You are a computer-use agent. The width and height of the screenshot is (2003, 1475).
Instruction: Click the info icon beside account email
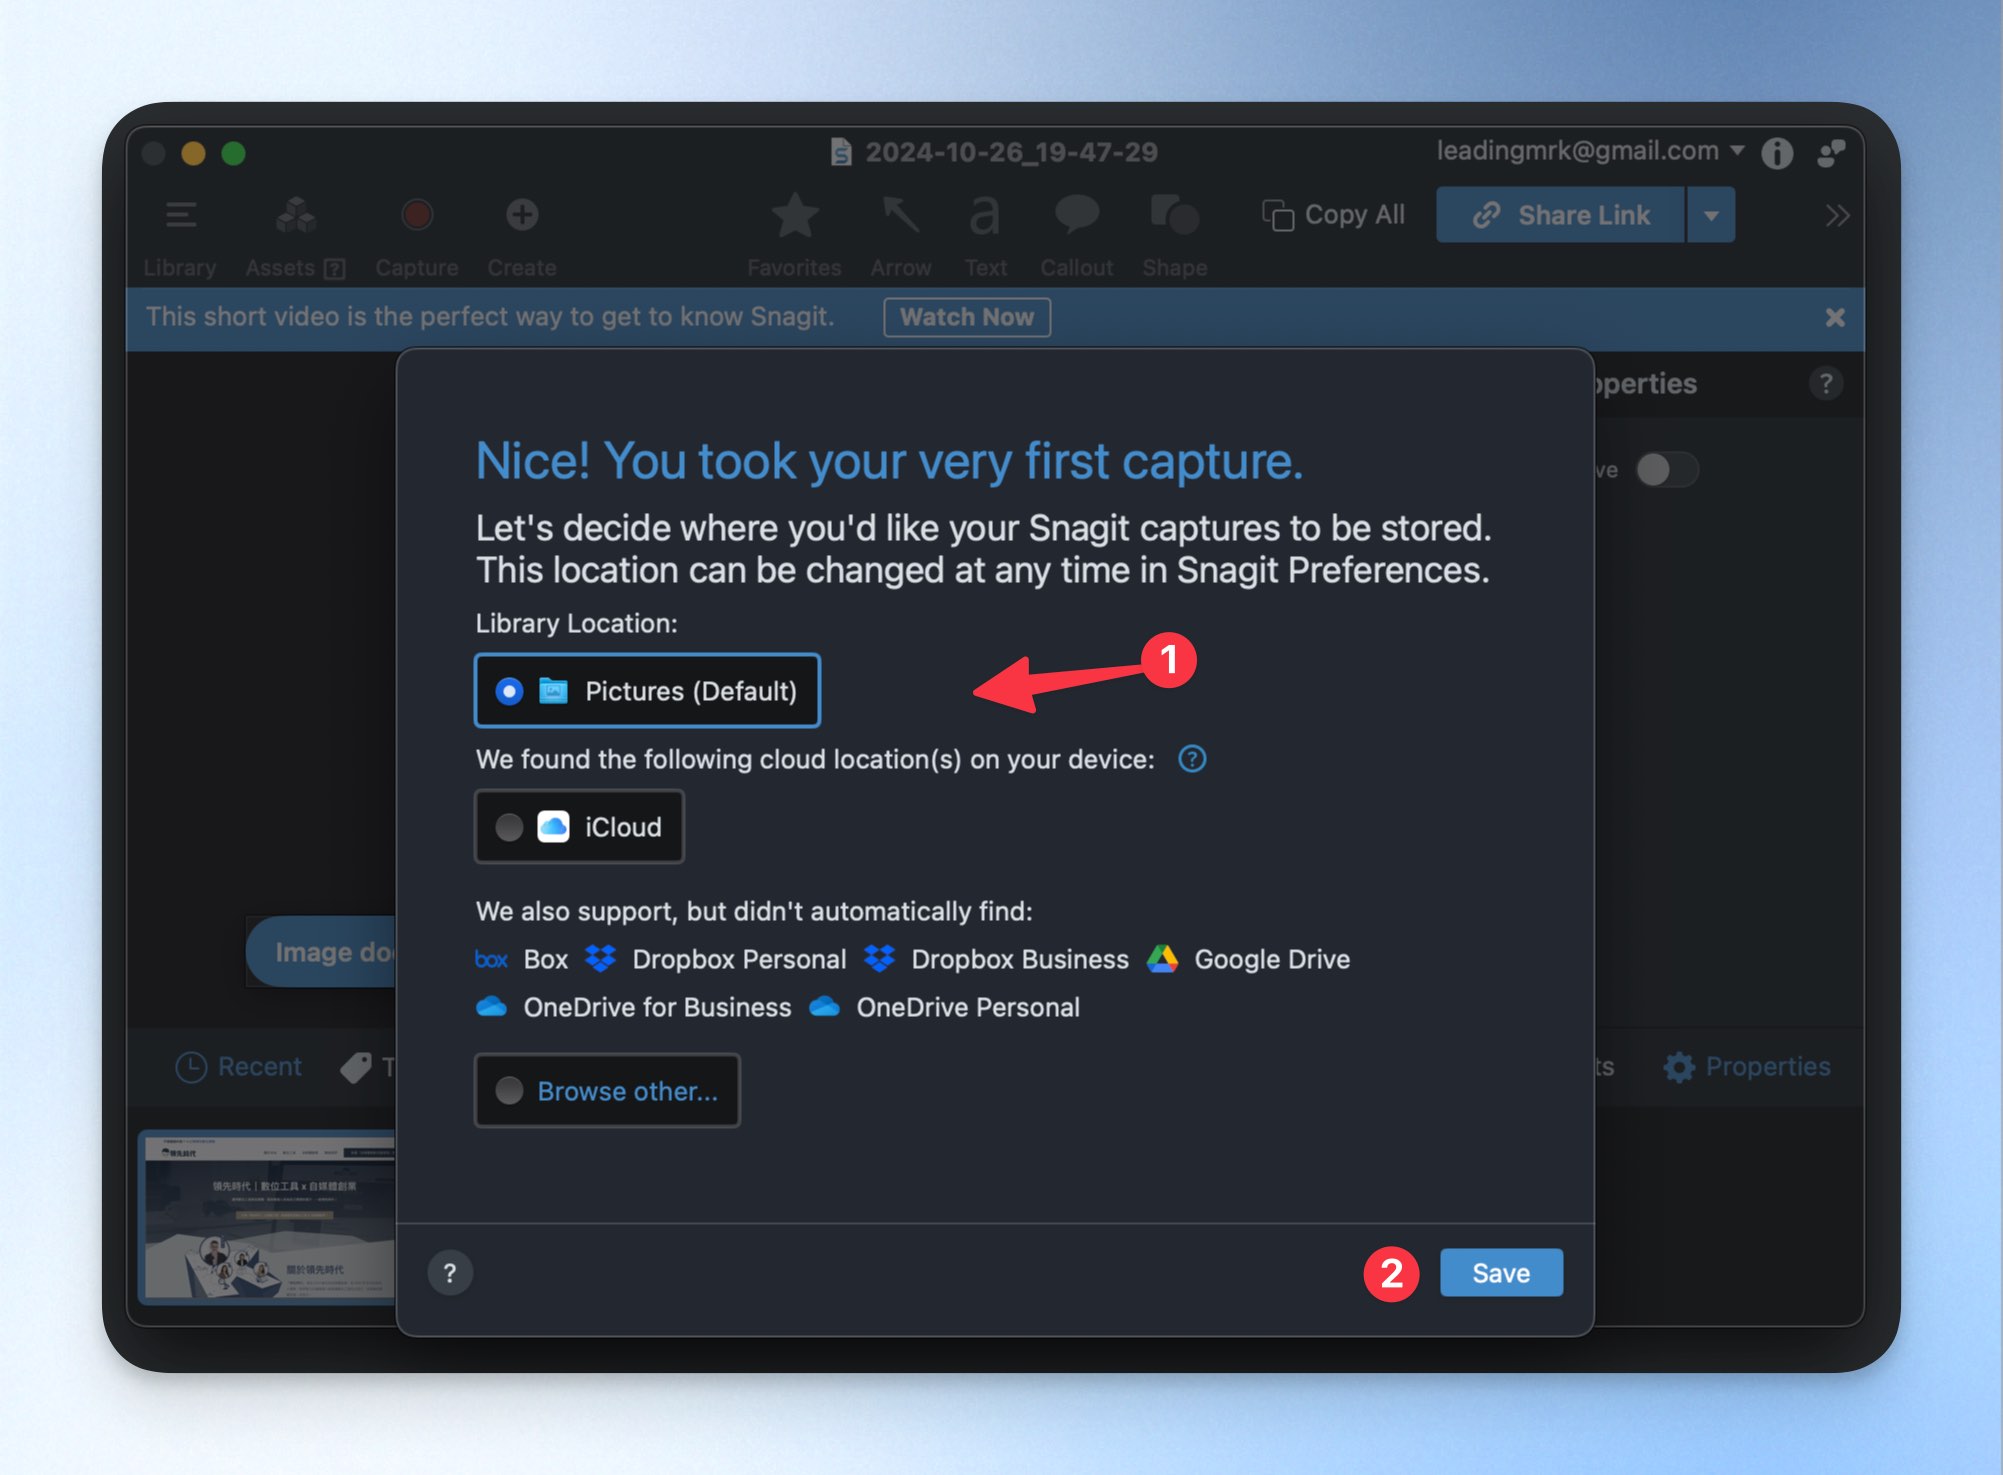click(x=1777, y=153)
